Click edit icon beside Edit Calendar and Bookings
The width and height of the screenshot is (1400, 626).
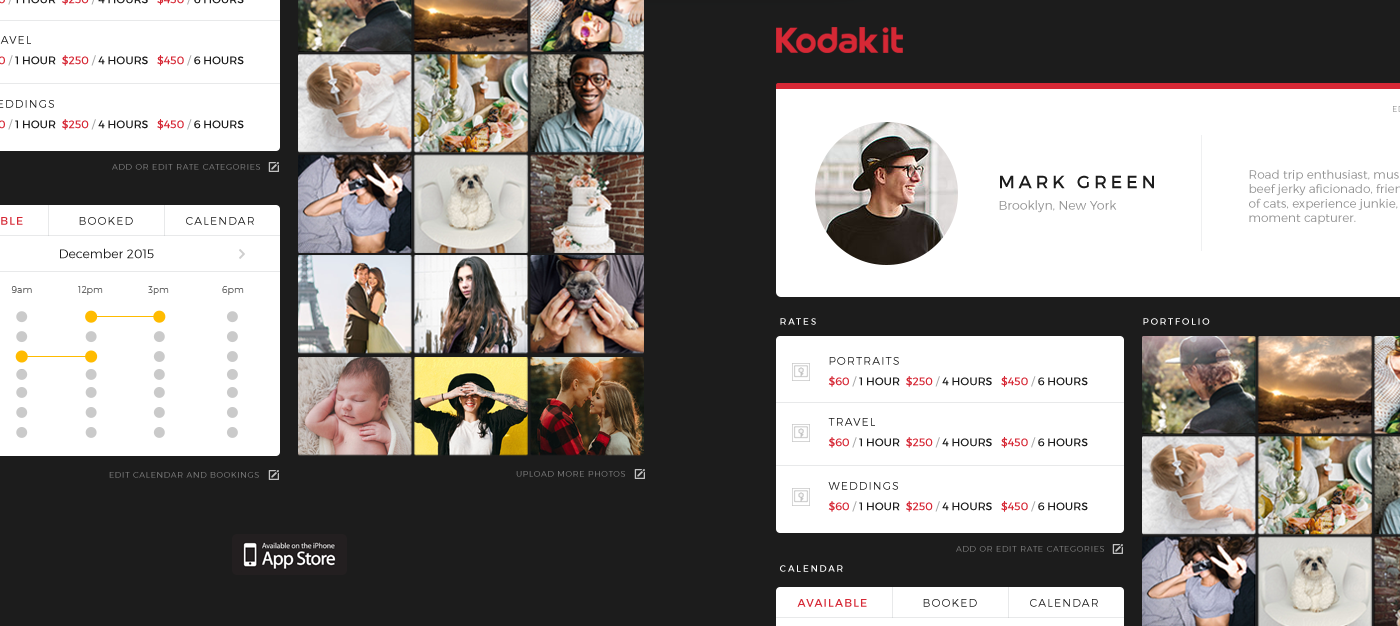point(274,475)
